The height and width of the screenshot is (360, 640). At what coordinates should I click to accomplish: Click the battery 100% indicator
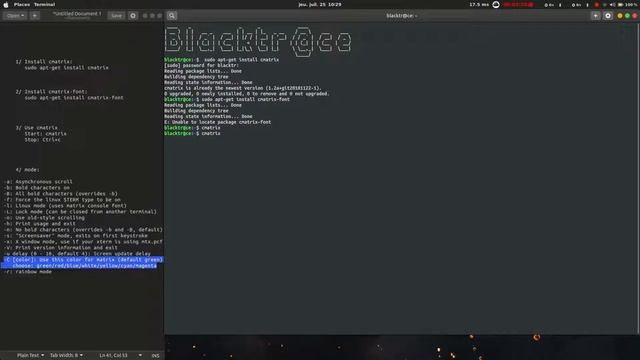627,4
